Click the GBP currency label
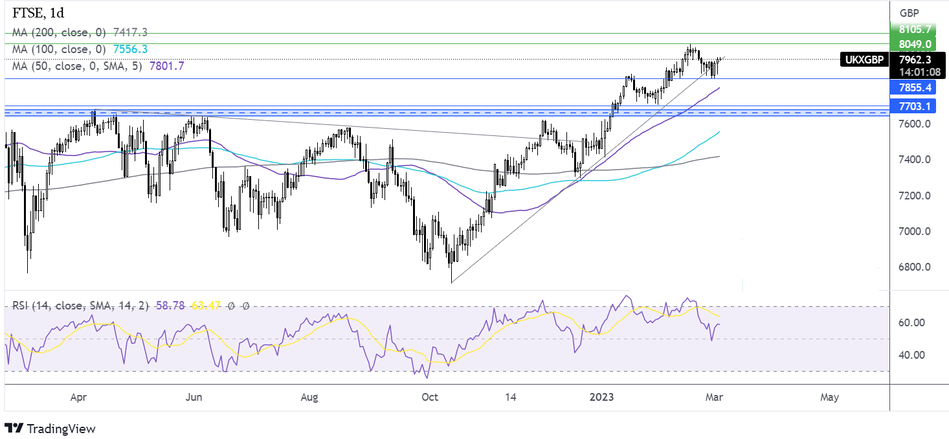Screen dimensions: 949x439 tap(908, 13)
